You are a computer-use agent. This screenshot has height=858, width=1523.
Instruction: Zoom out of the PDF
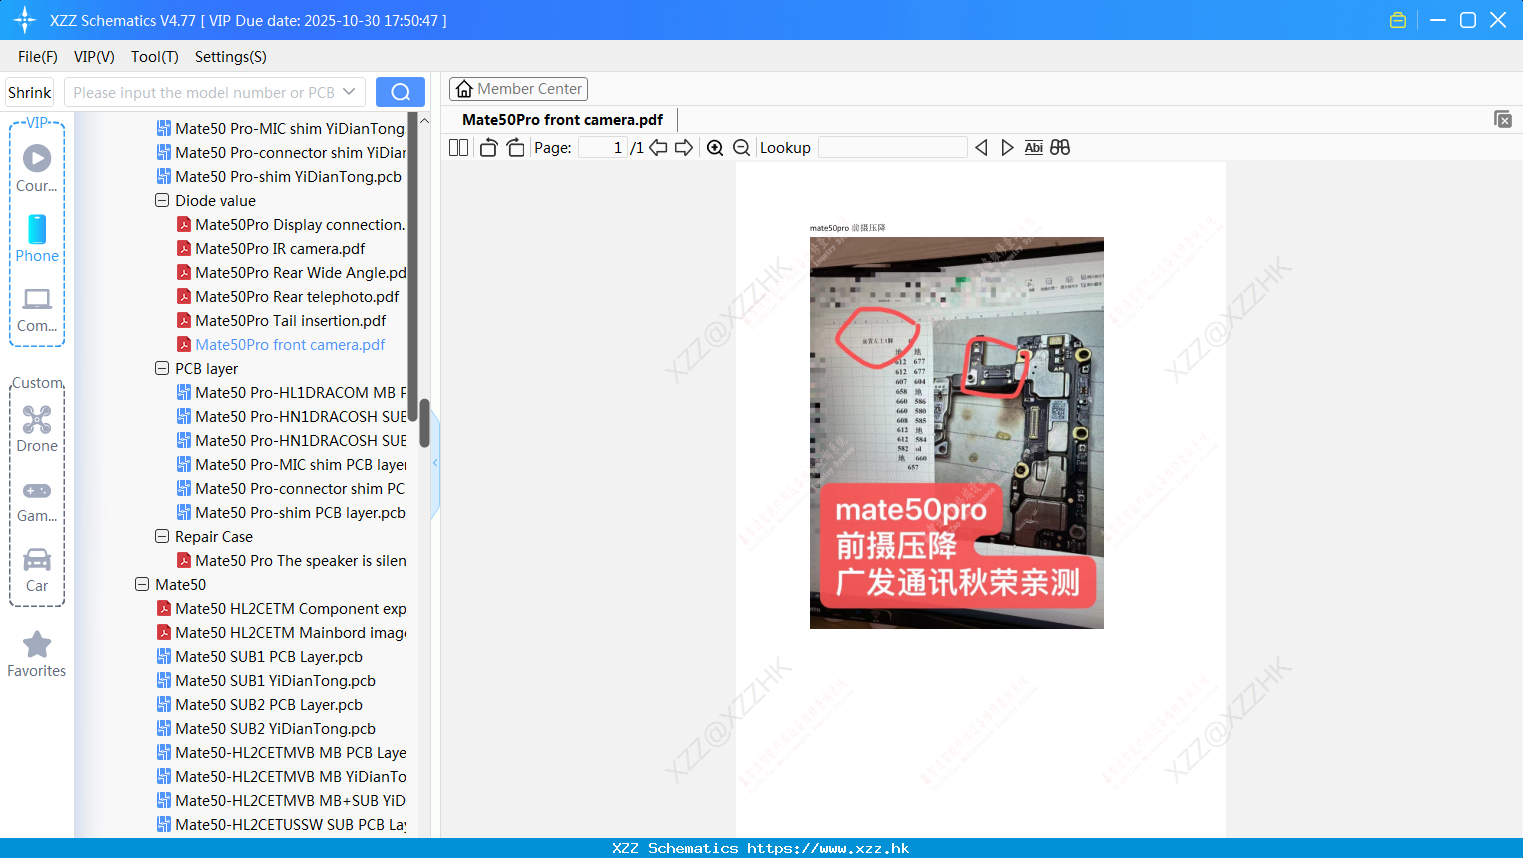click(741, 147)
